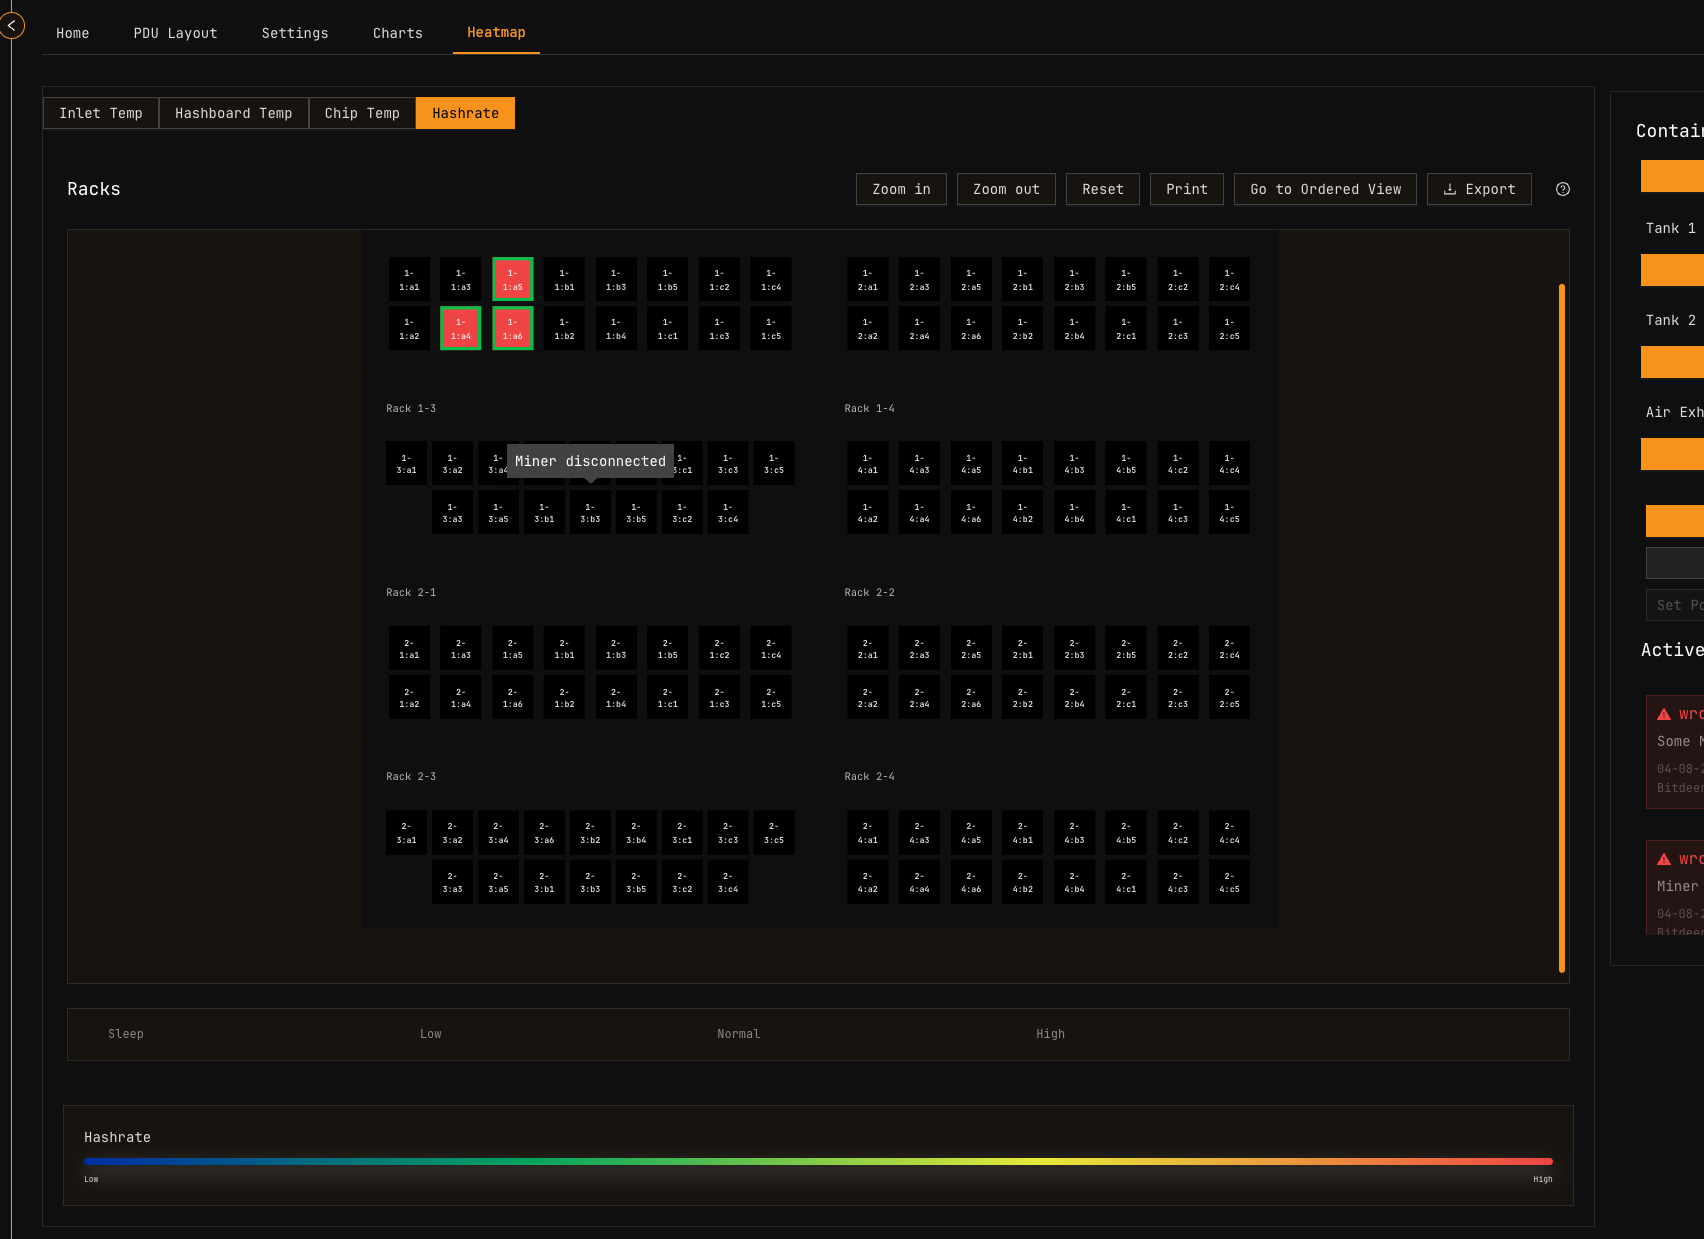Viewport: 1704px width, 1239px height.
Task: Click the warning triangle on the Miner alert
Action: tap(1663, 858)
